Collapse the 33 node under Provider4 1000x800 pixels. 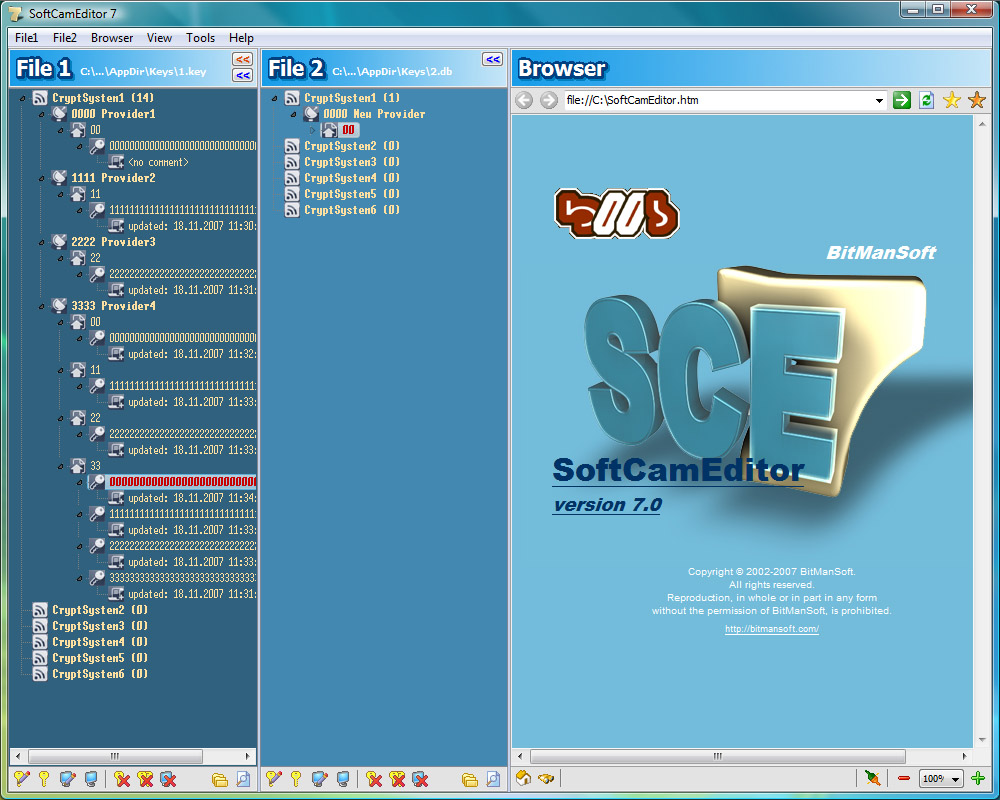tap(61, 466)
